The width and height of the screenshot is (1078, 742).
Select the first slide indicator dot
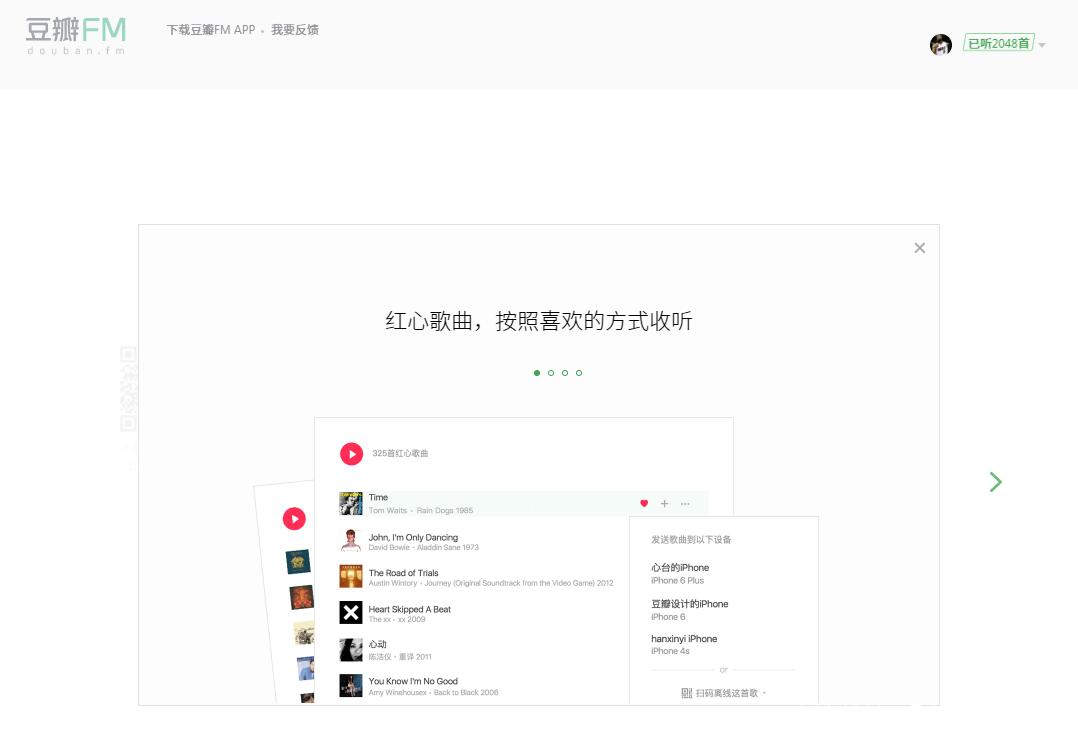[537, 373]
